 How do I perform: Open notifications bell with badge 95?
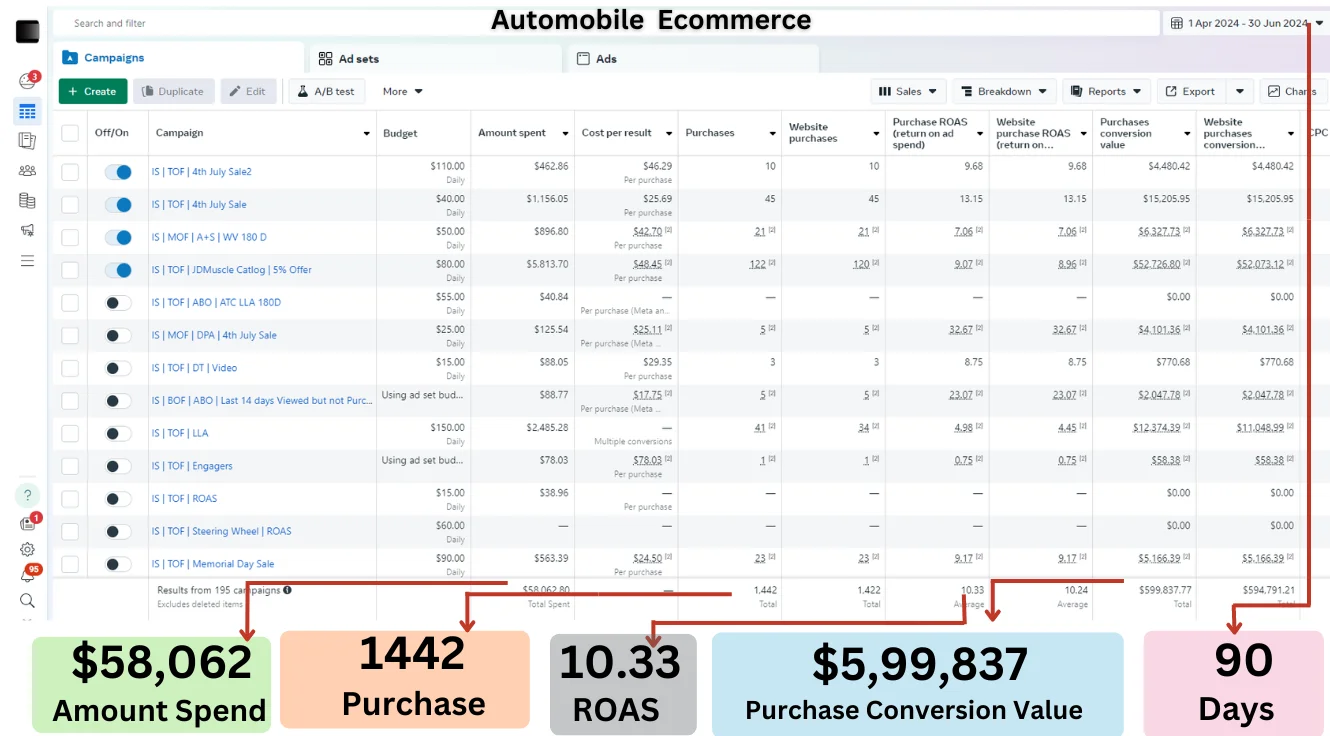point(27,575)
